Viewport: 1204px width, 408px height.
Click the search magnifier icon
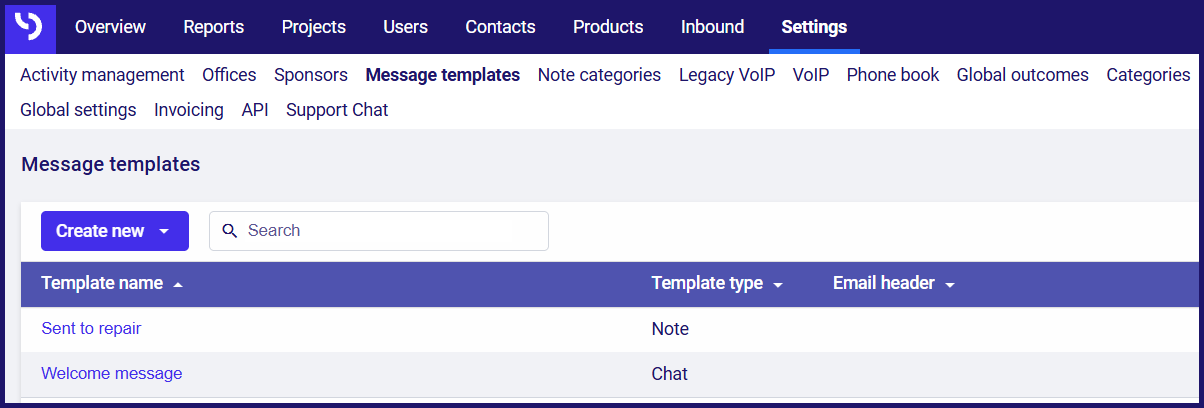[x=230, y=231]
